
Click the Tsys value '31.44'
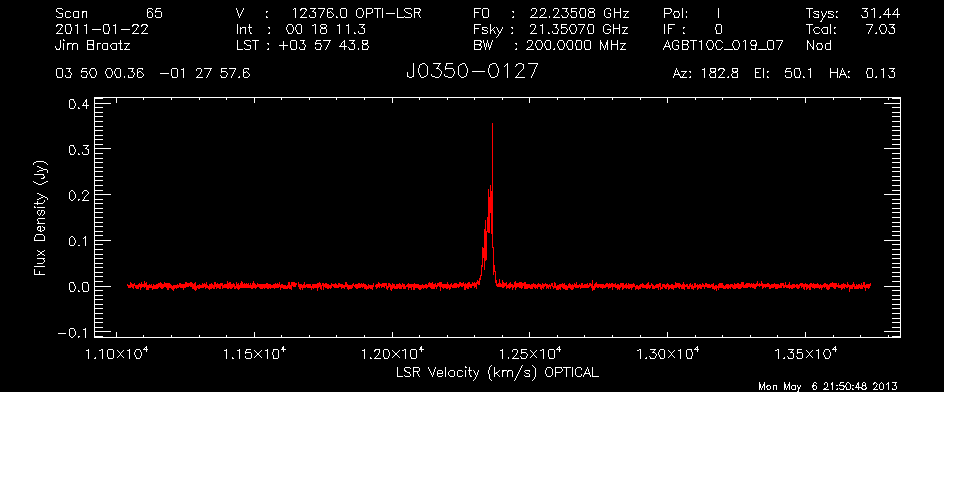(x=880, y=13)
